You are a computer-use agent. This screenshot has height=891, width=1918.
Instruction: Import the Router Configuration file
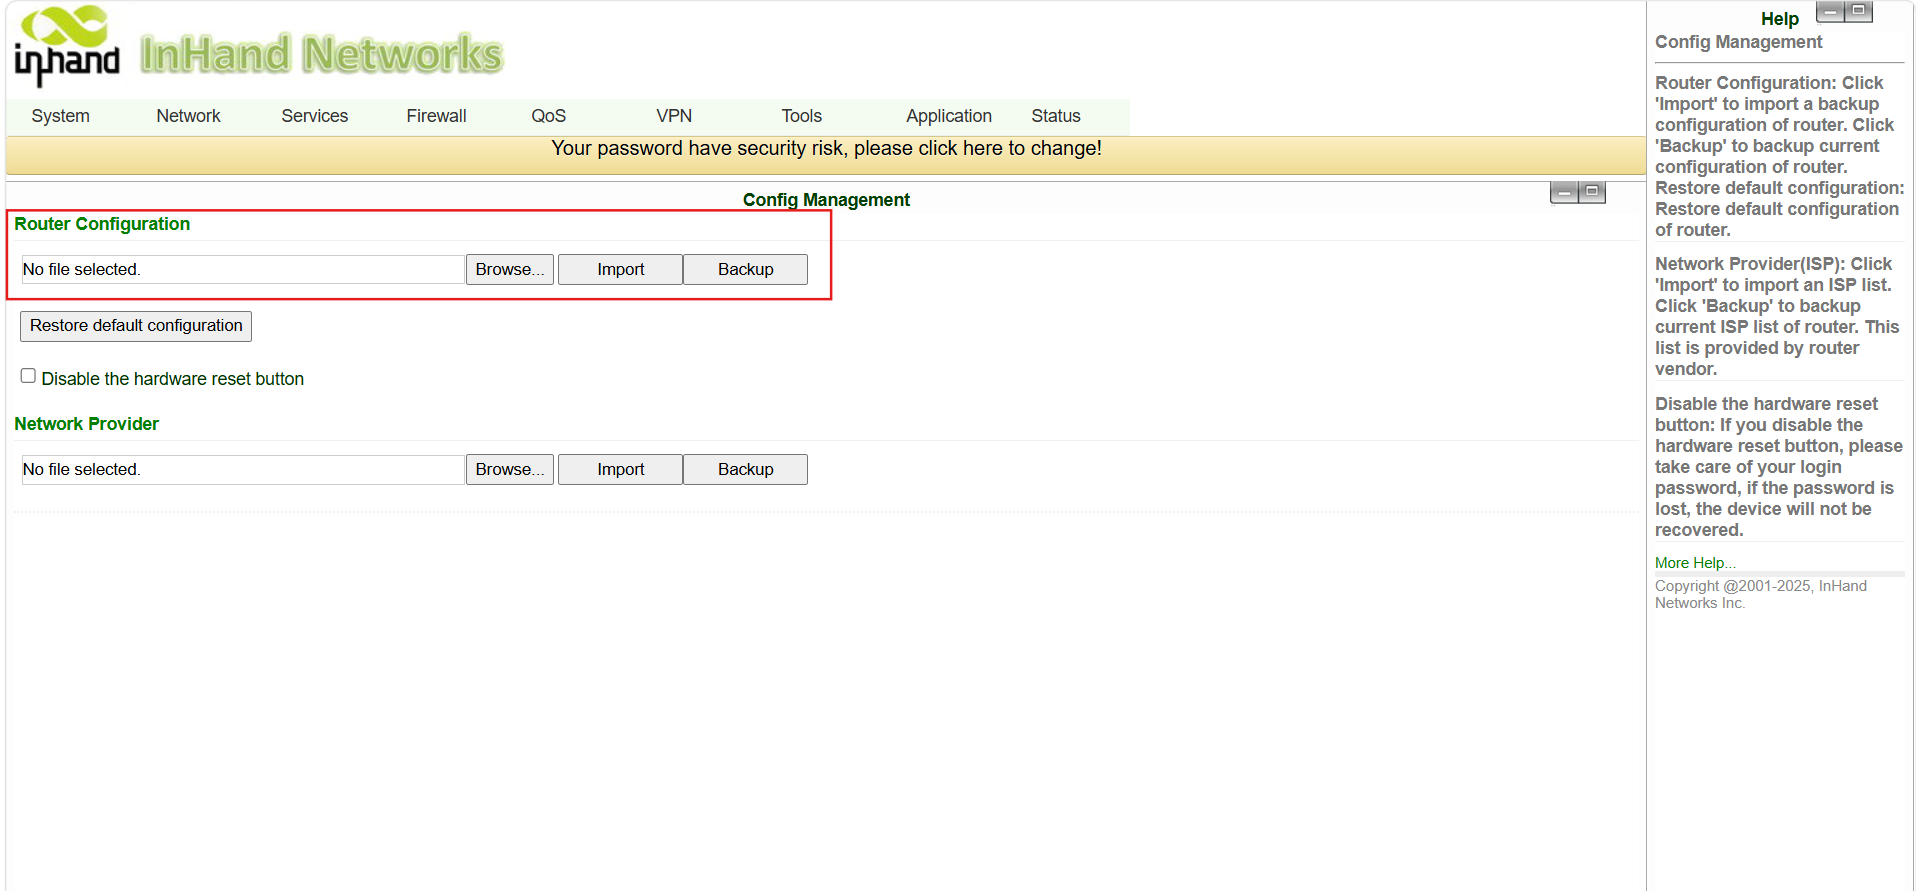click(620, 269)
